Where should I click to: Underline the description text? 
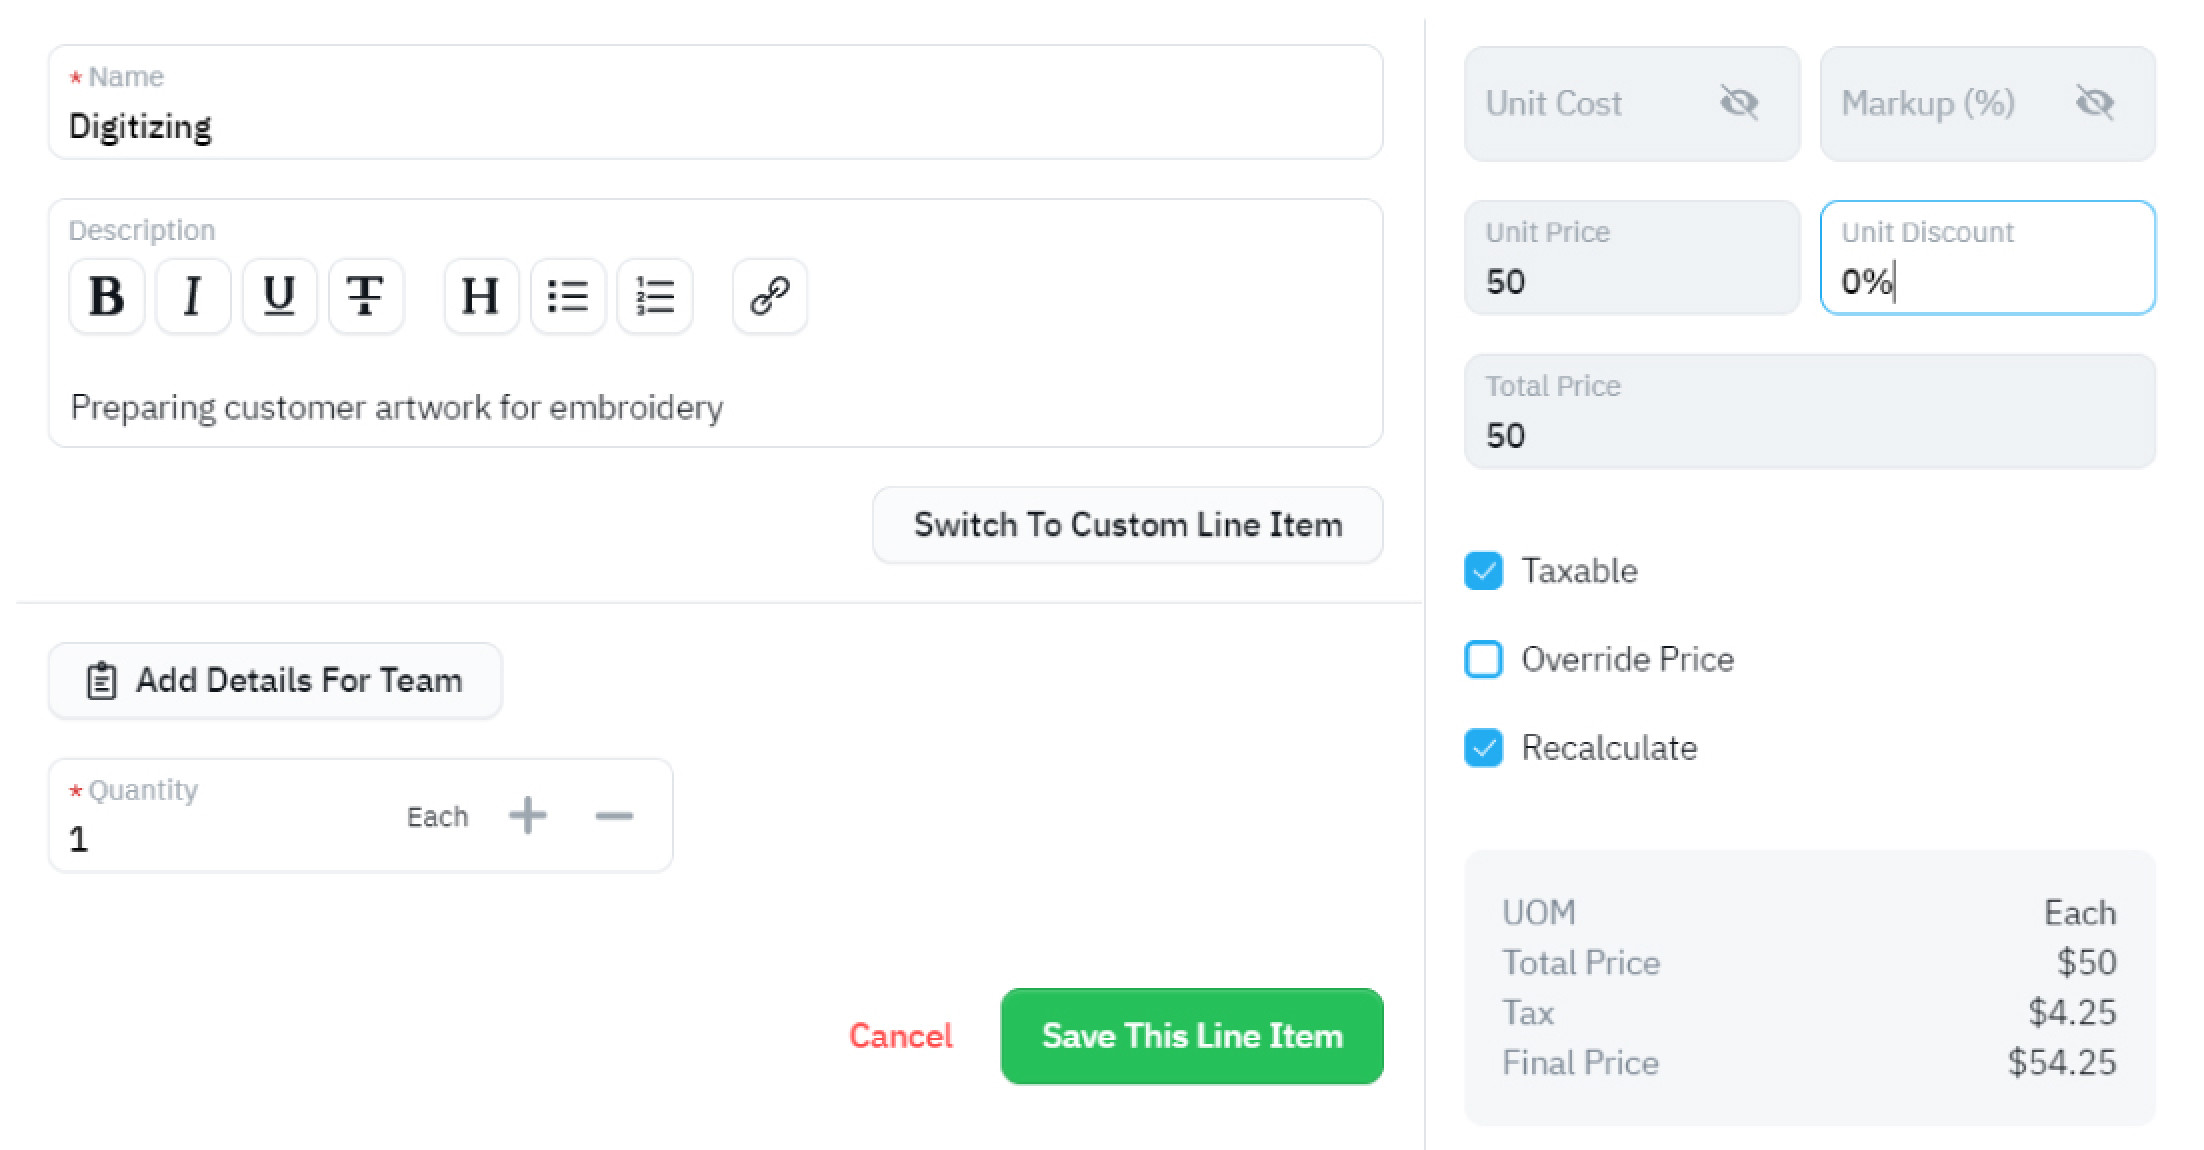tap(279, 296)
